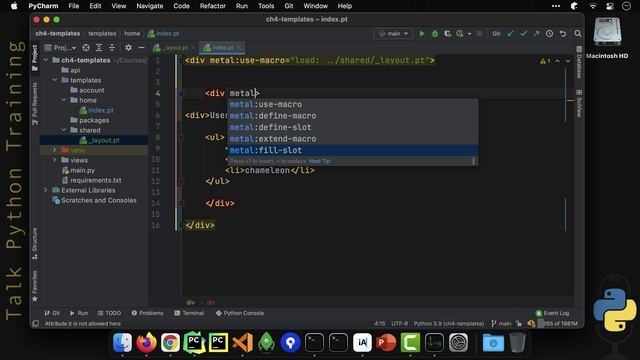This screenshot has width=640, height=360.
Task: Open completion popup options three-dot menu
Action: point(473,161)
